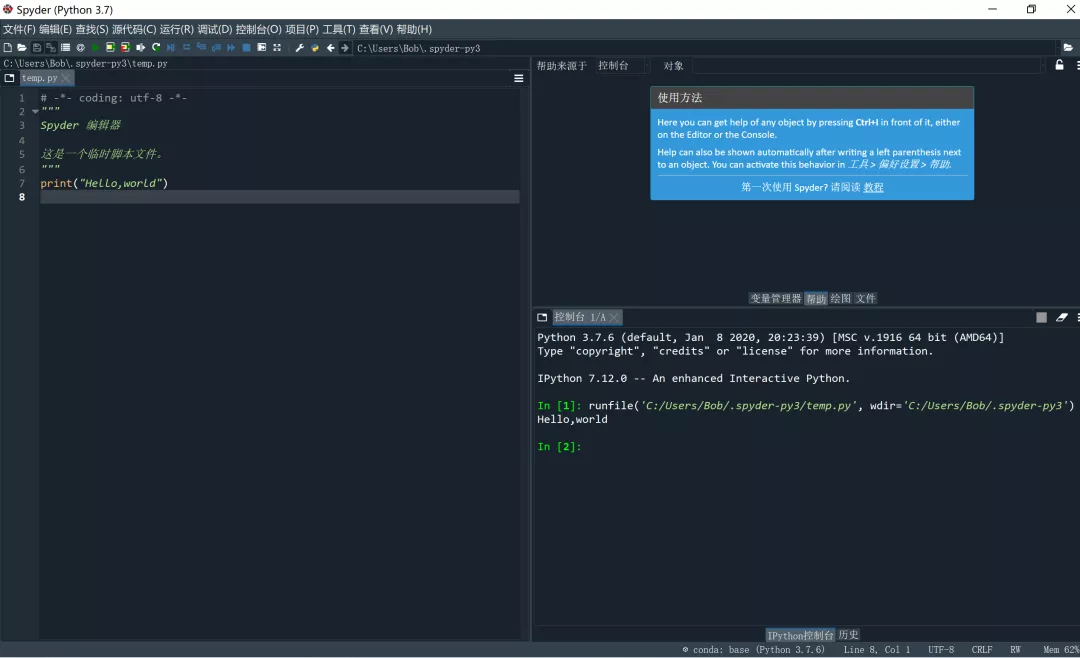Open the 帮助来源于 控制台 source dropdown
The height and width of the screenshot is (658, 1080).
point(622,66)
